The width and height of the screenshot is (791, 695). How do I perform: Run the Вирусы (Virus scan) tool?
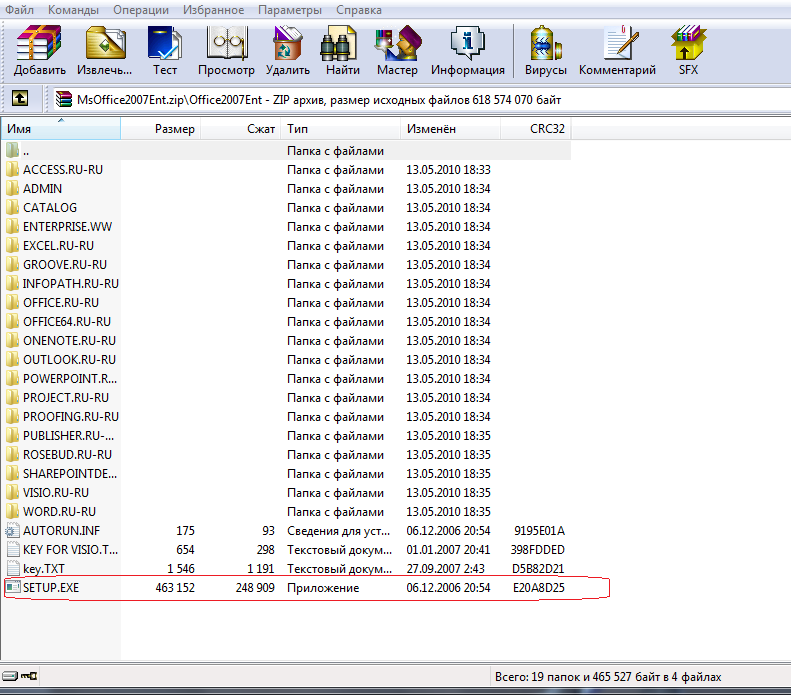tap(545, 43)
